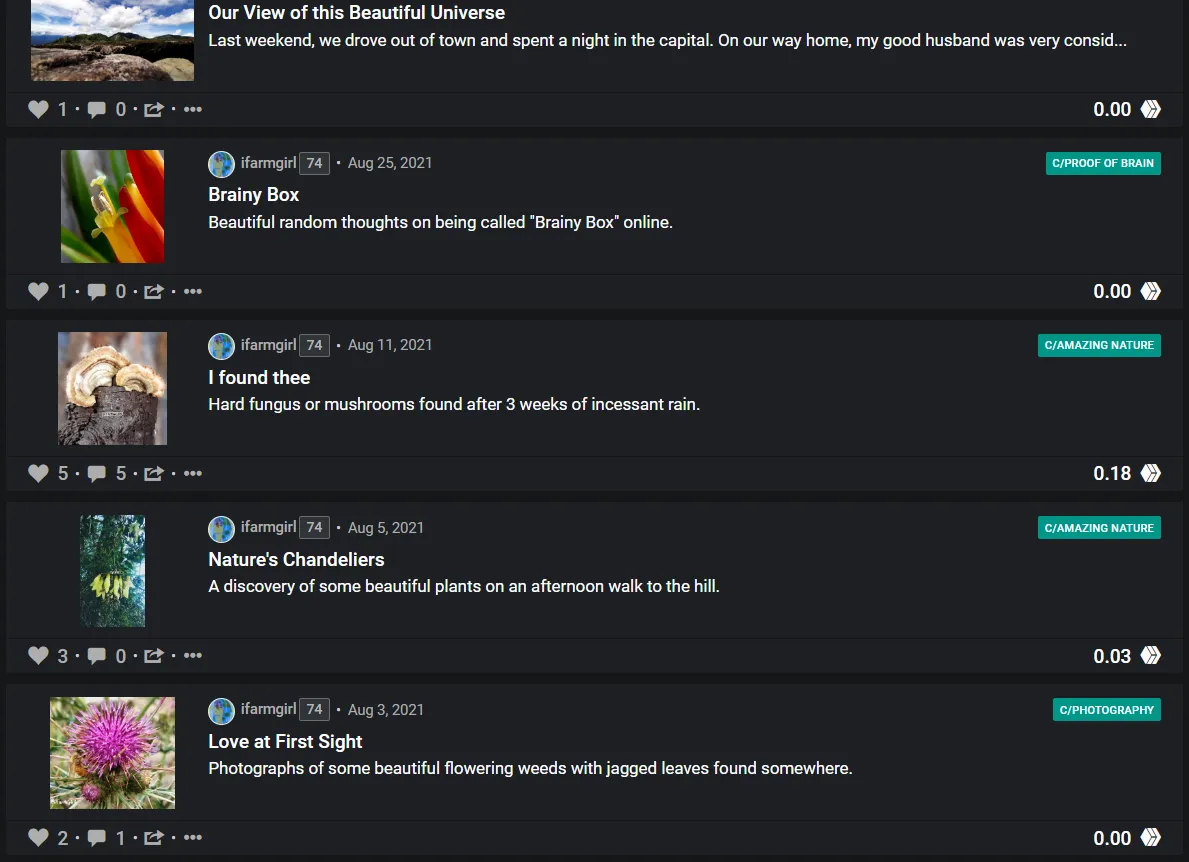Open ifarmgirl avatar on Aug 25 post

(x=221, y=163)
